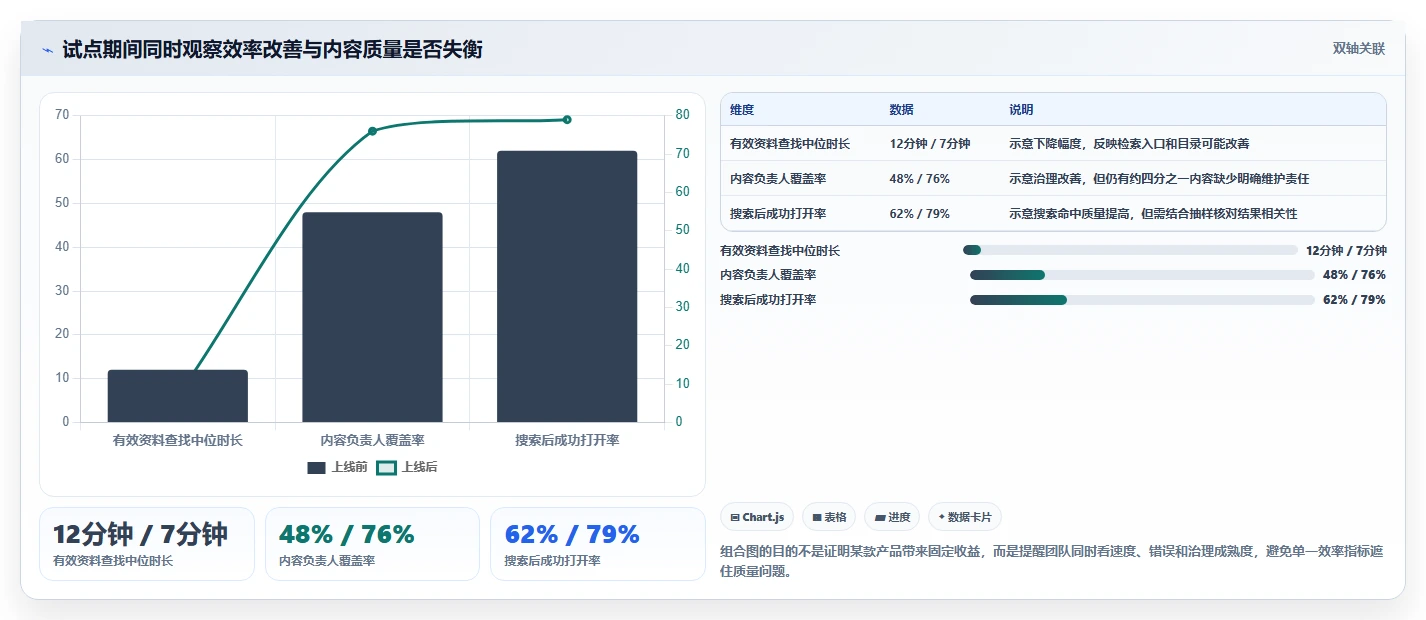Image resolution: width=1426 pixels, height=620 pixels.
Task: Click x-axis label 内容负责人覆盖率
Action: (x=372, y=440)
